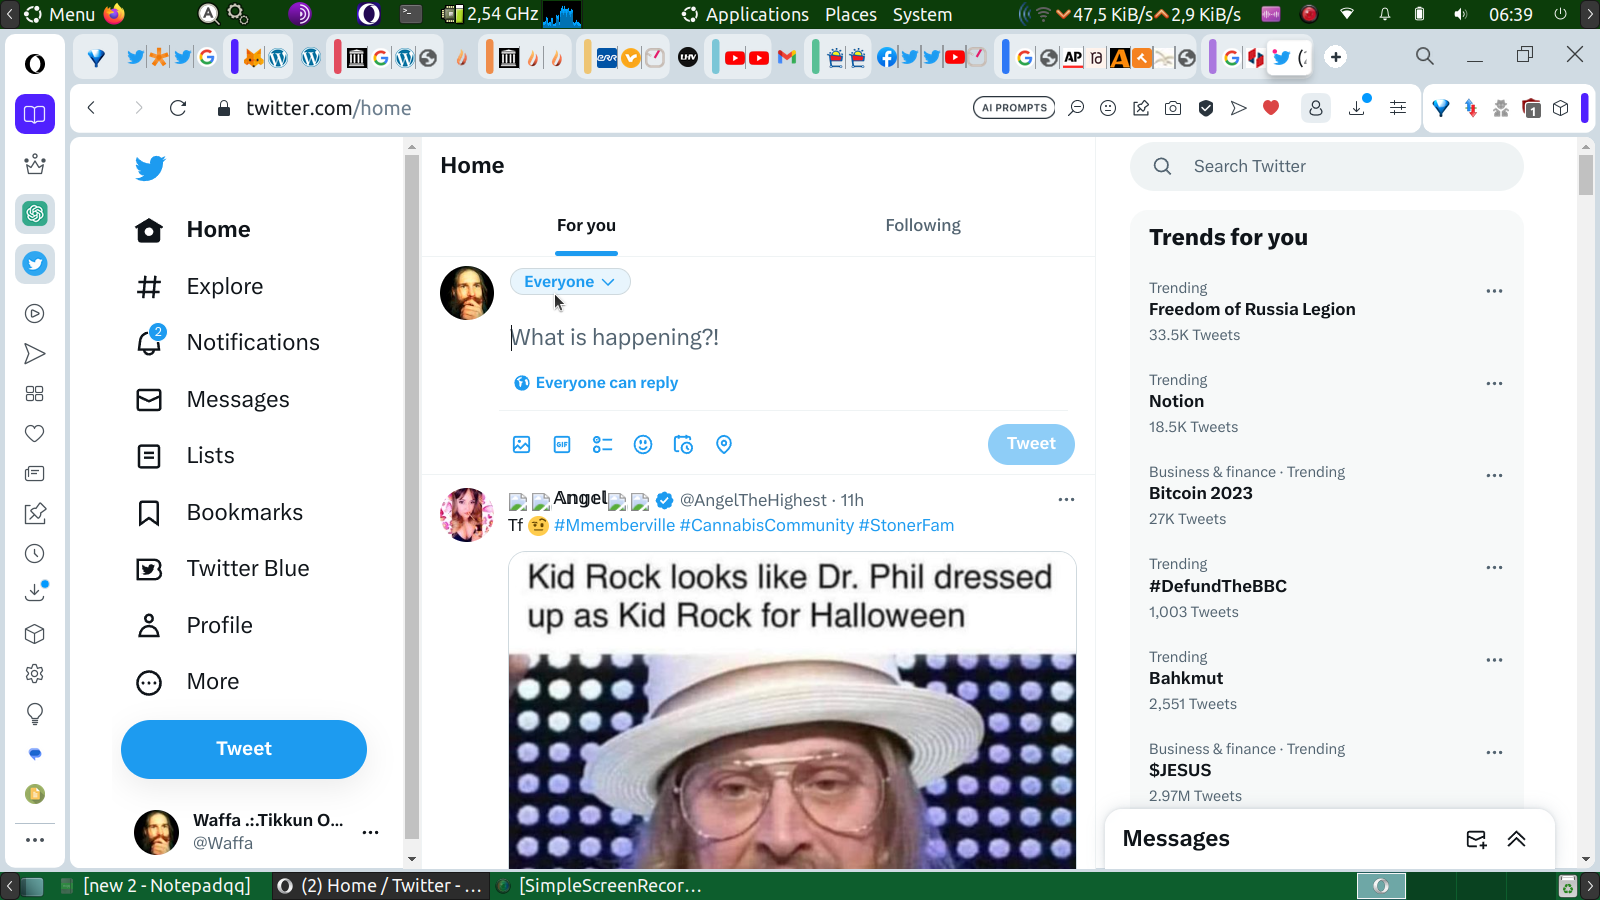The width and height of the screenshot is (1600, 900).
Task: Add page to bookmarks with red heart
Action: pos(1271,108)
